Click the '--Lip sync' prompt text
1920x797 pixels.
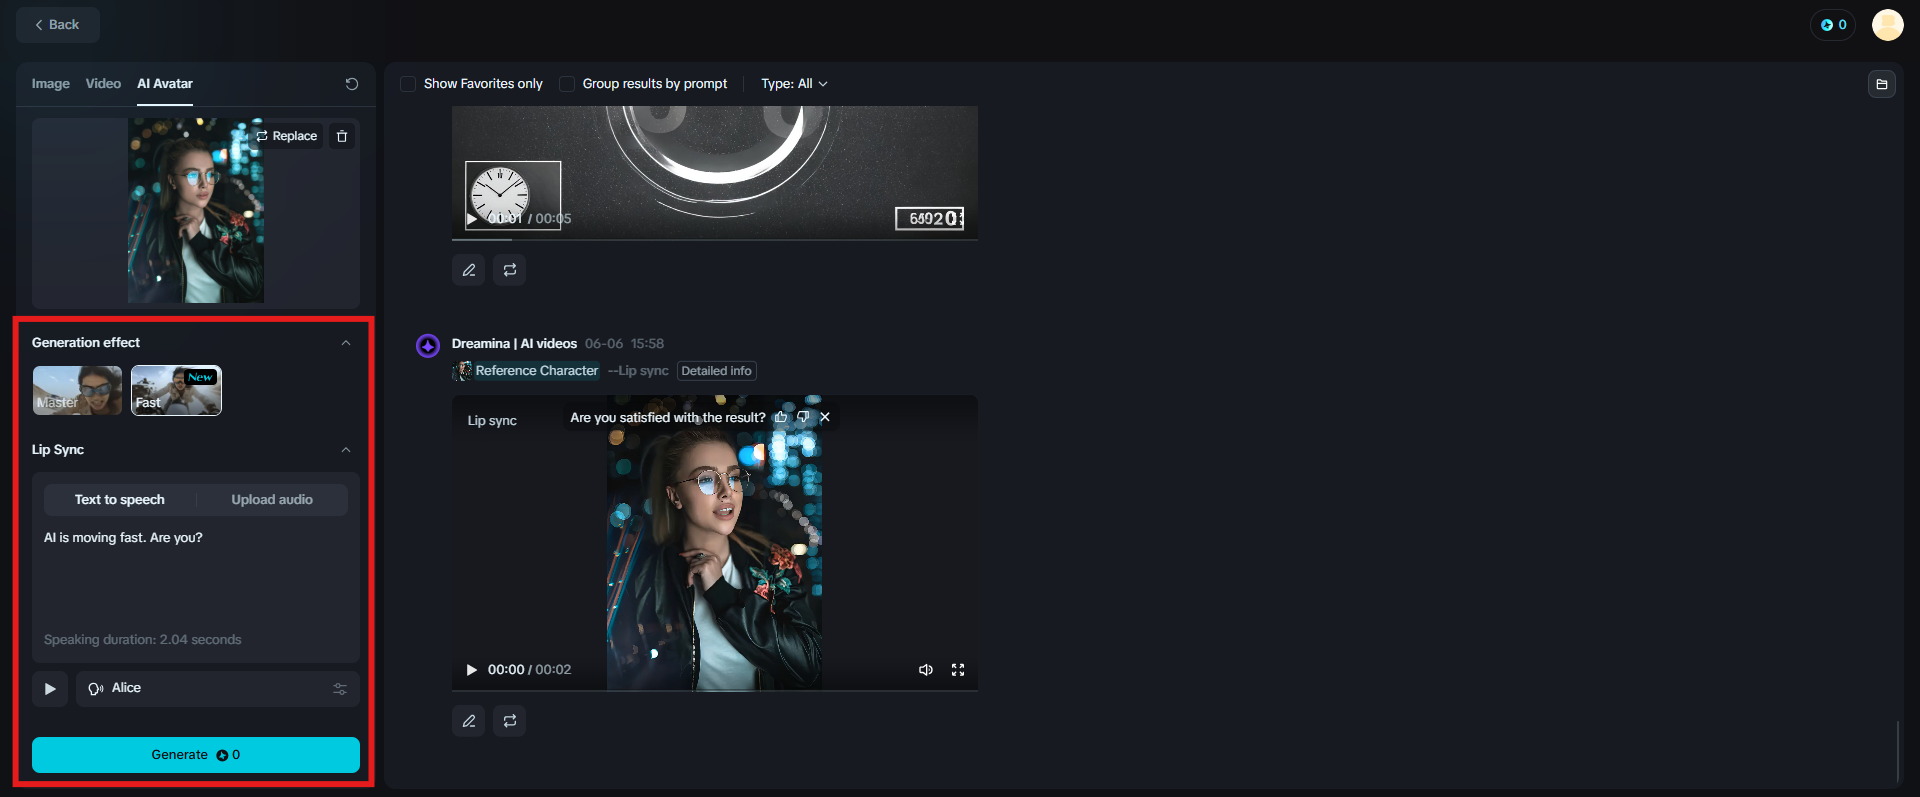tap(638, 371)
